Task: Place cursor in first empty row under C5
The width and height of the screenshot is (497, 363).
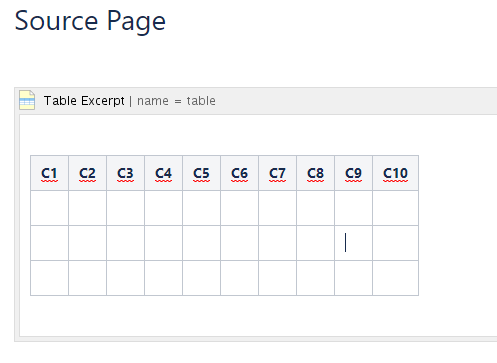Action: tap(201, 208)
